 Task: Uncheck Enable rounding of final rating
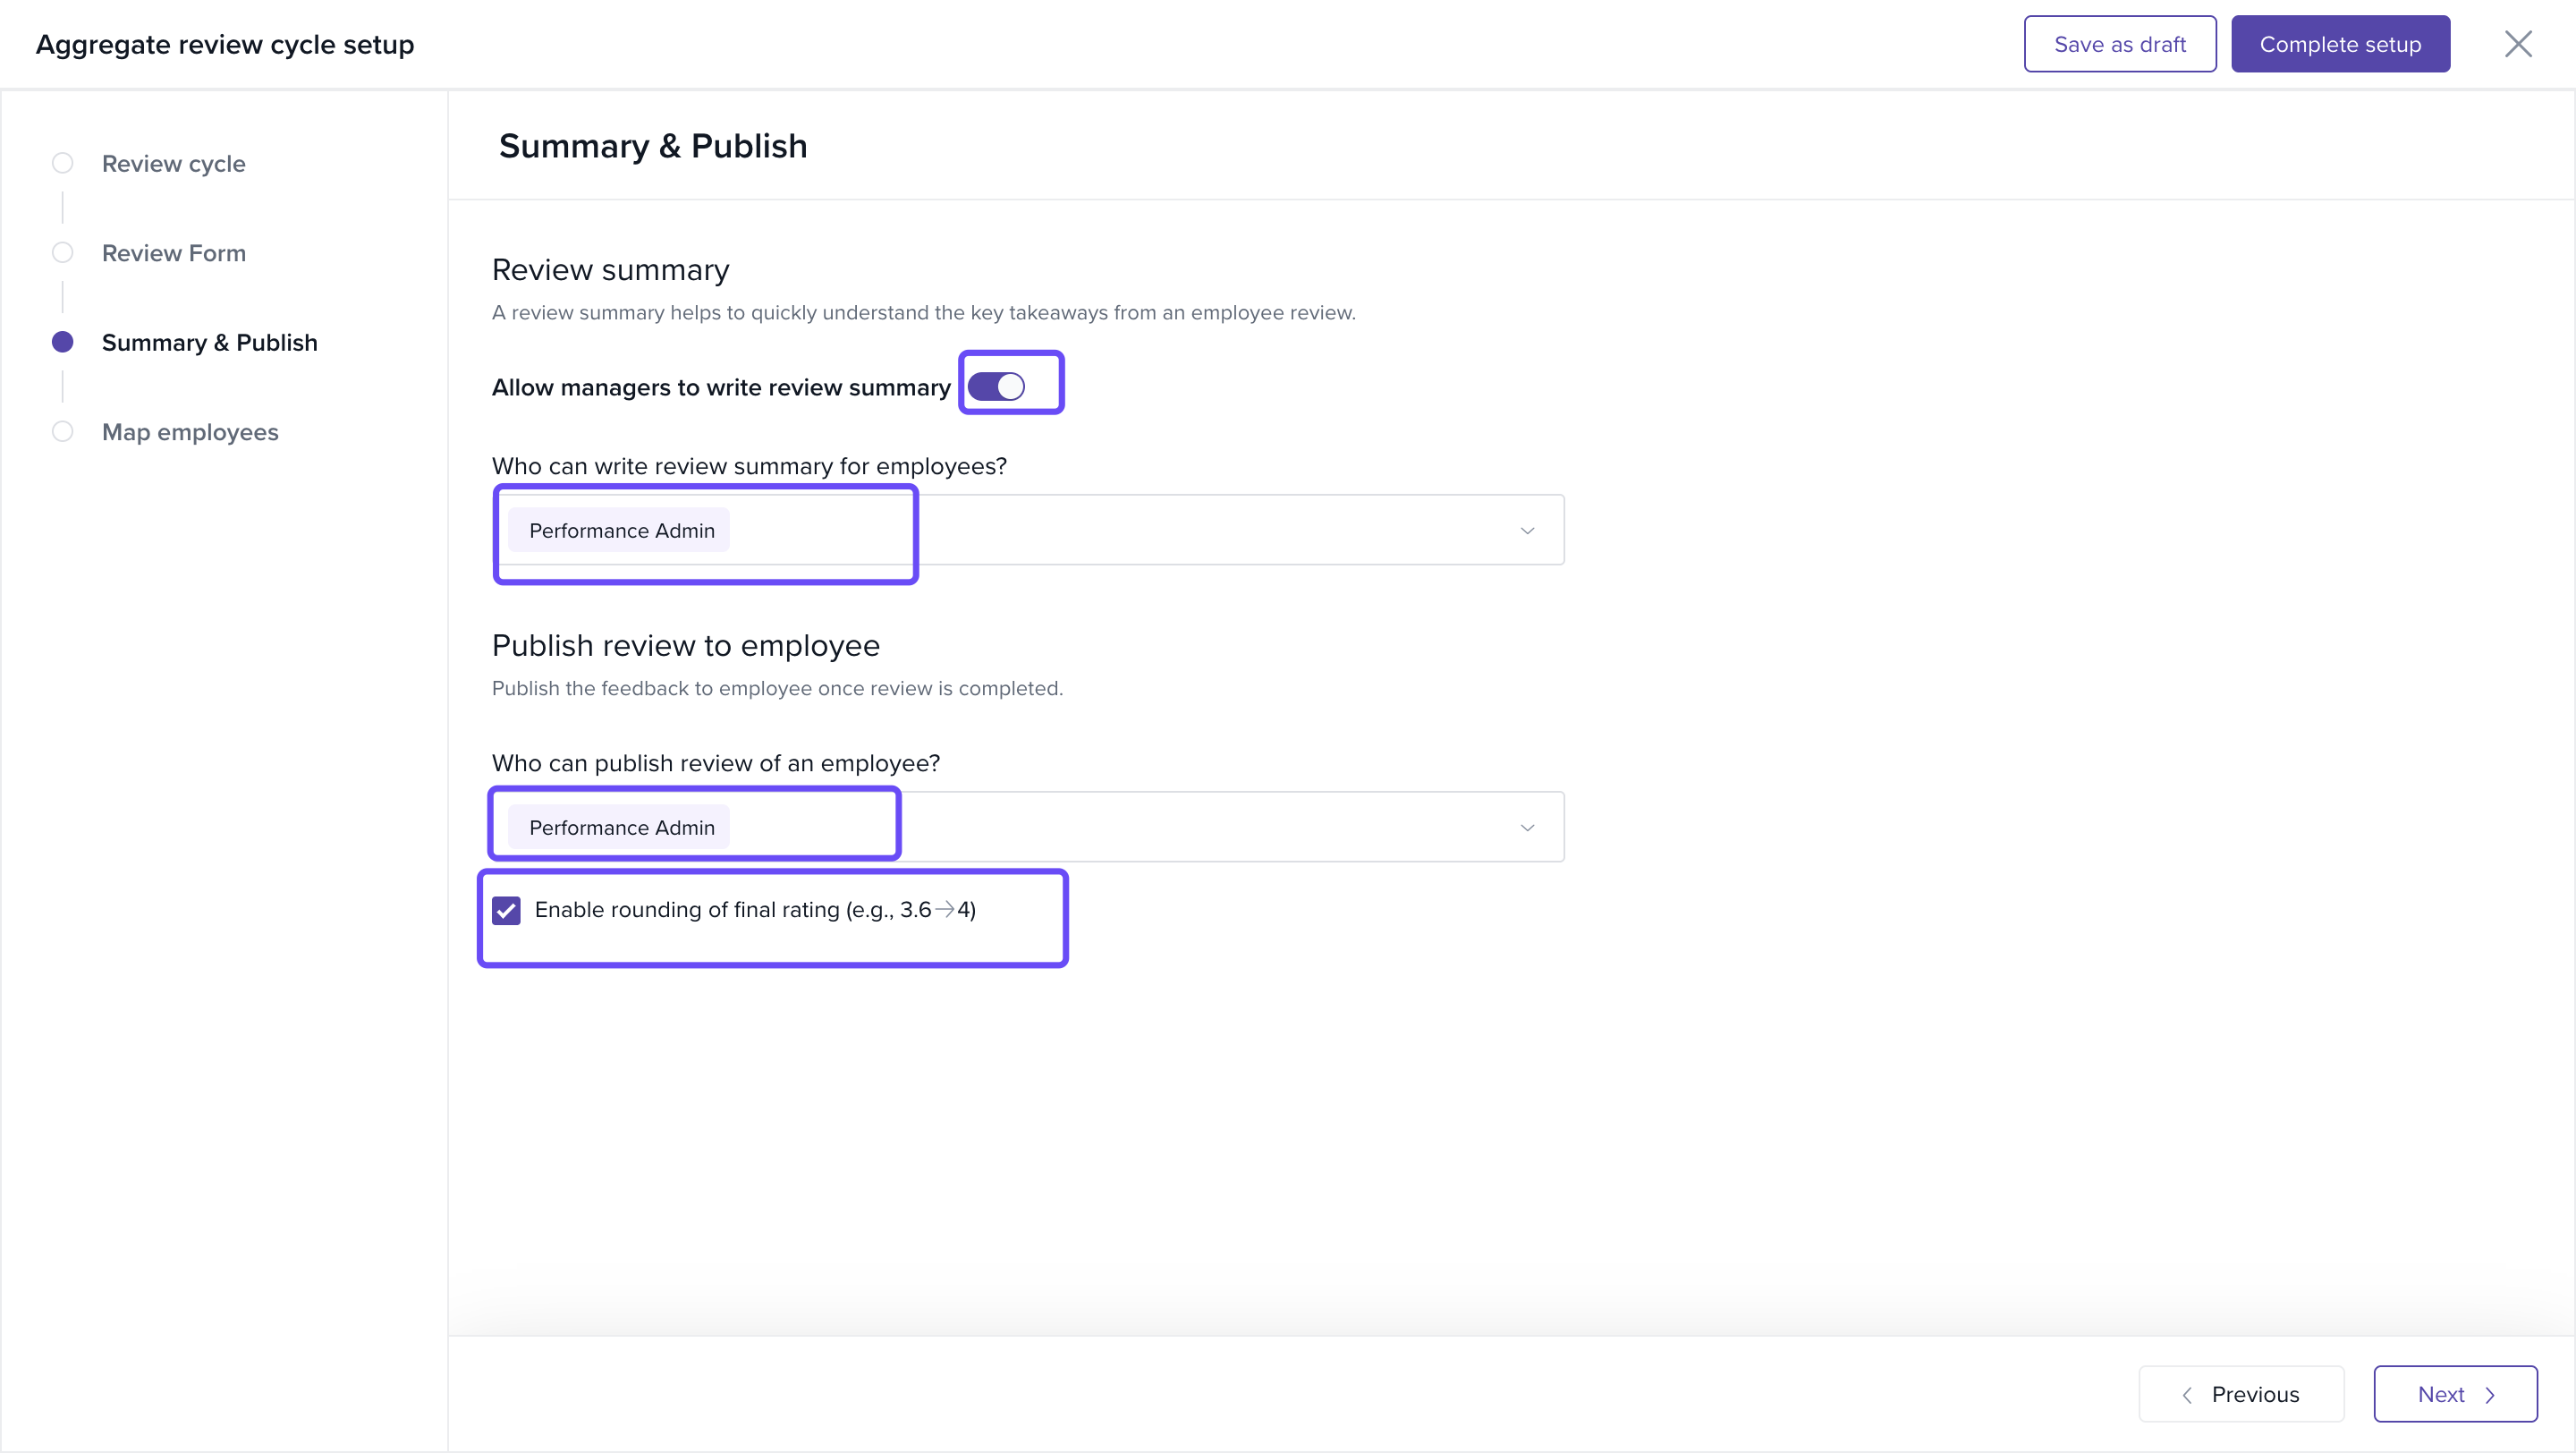(x=506, y=910)
